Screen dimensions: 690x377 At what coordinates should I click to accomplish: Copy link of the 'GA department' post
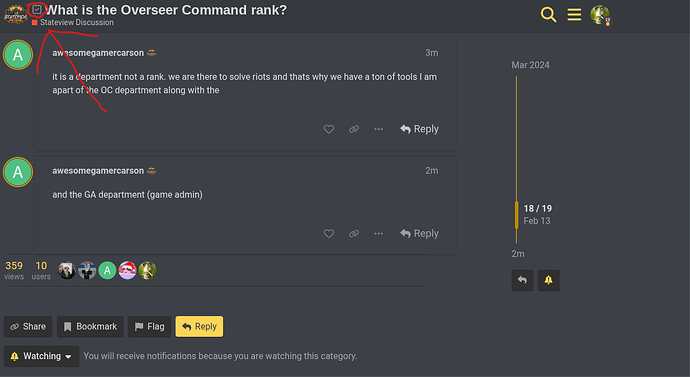(354, 234)
